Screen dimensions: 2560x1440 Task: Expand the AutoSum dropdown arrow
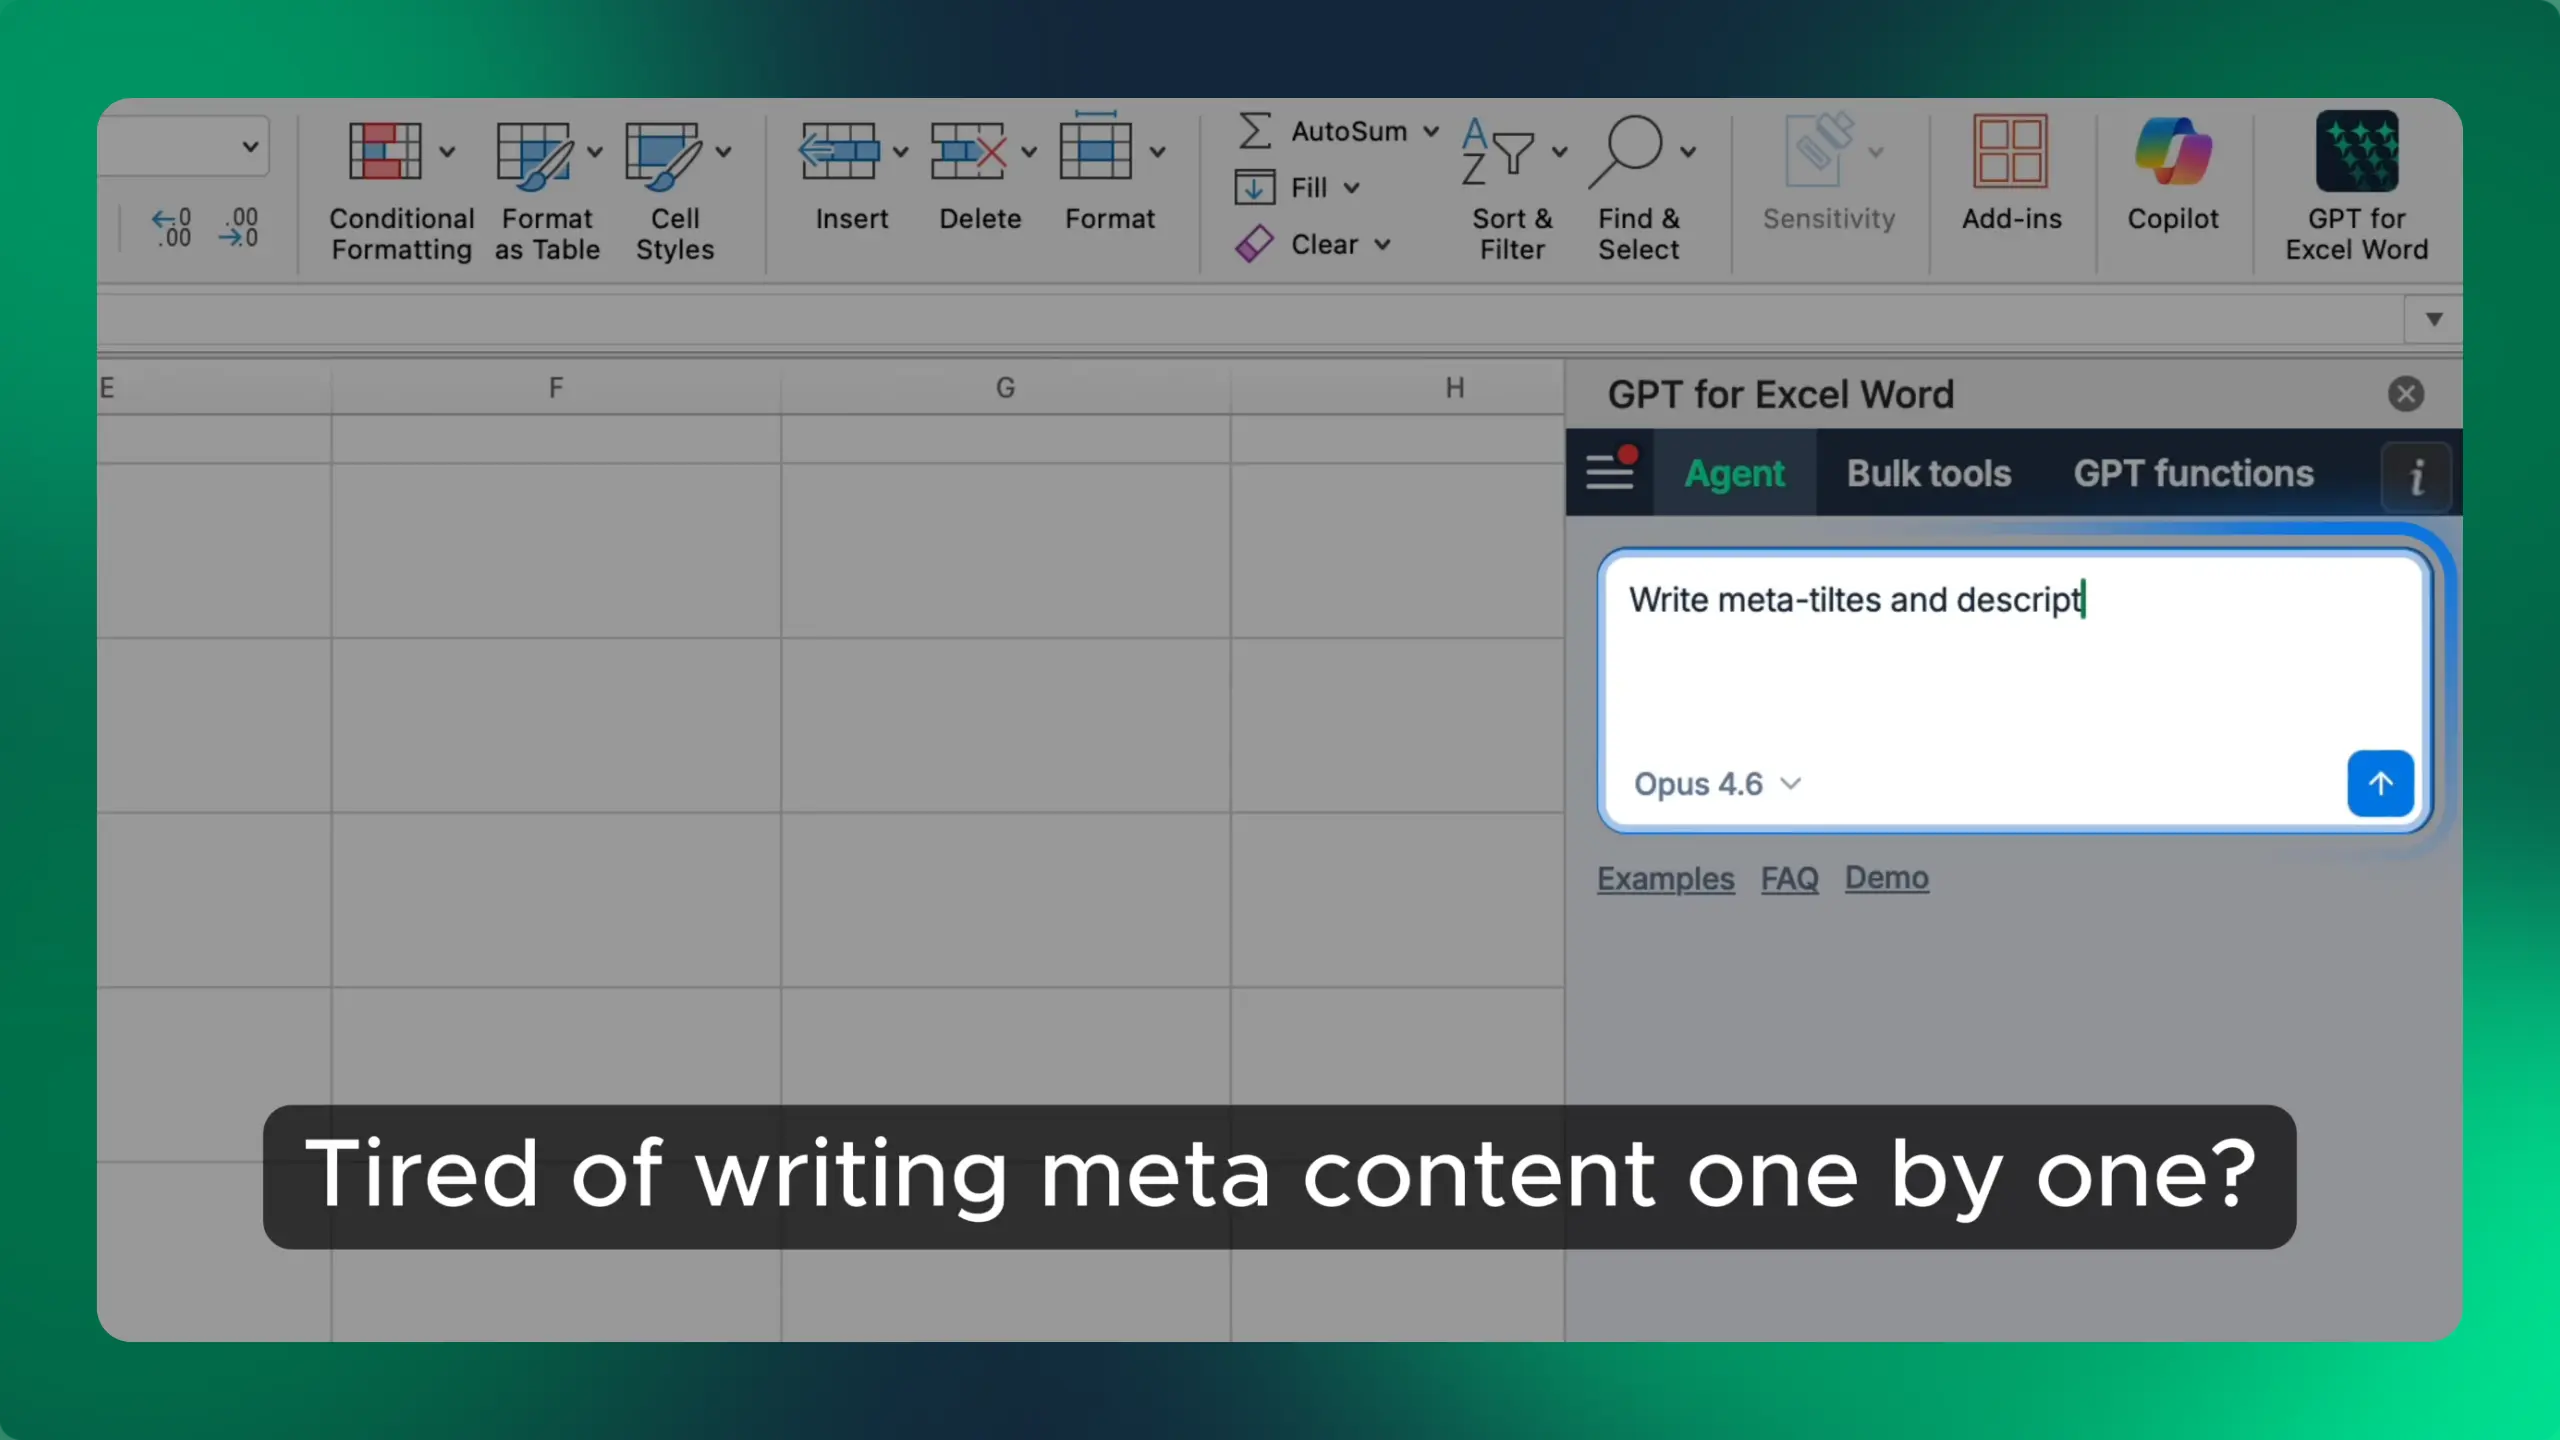(x=1431, y=131)
